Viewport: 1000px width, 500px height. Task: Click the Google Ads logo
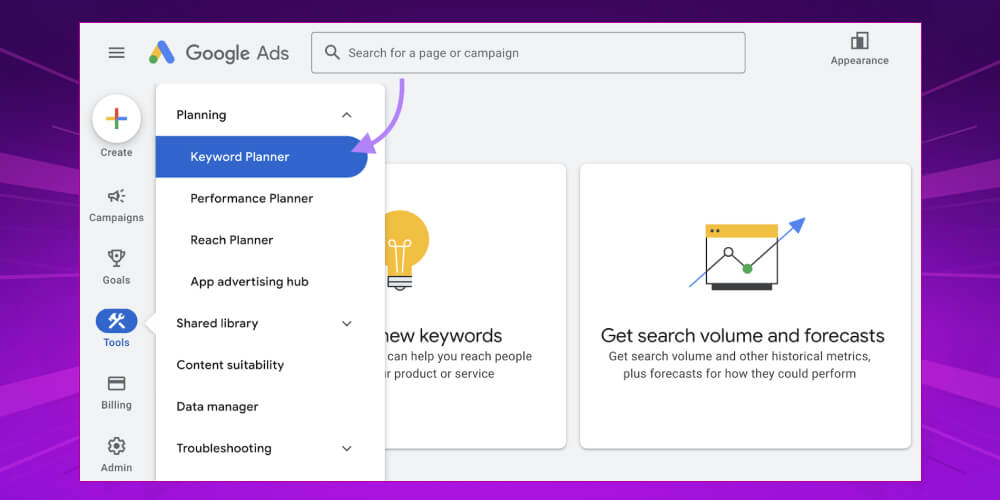219,53
